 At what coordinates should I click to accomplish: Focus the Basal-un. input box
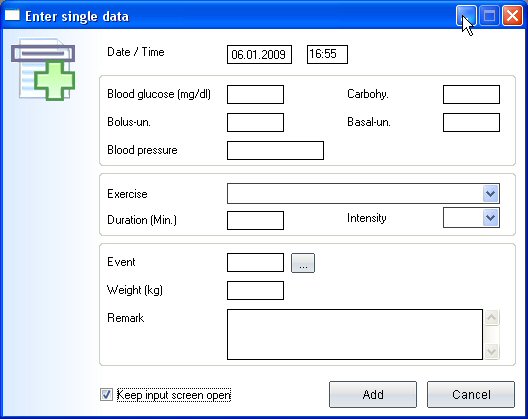[471, 122]
